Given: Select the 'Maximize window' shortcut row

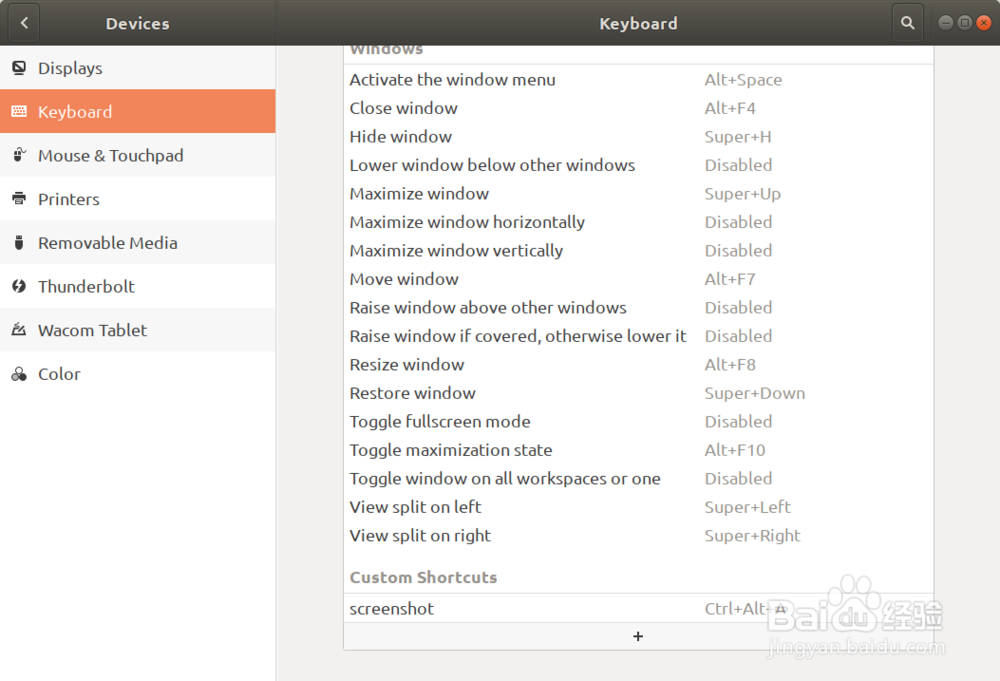Looking at the screenshot, I should tap(638, 193).
